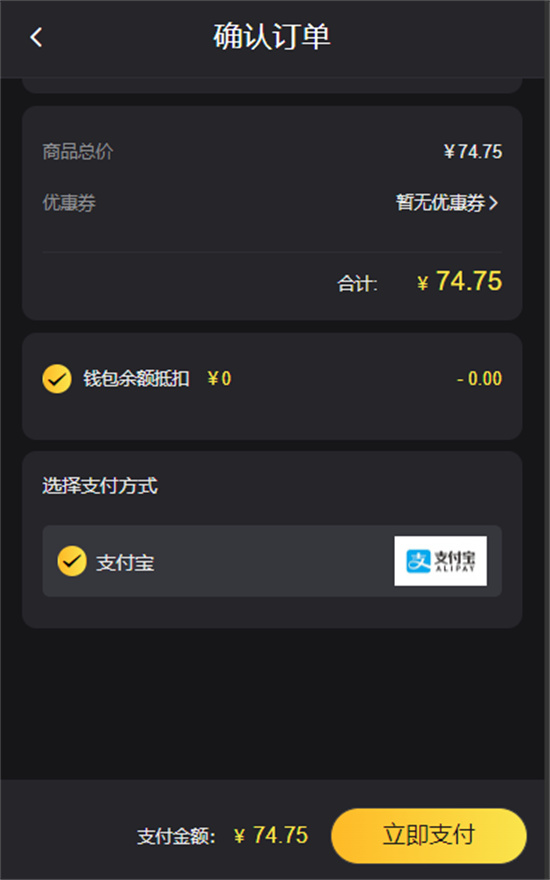Click the 合计 total amount ¥74.75

pos(459,281)
